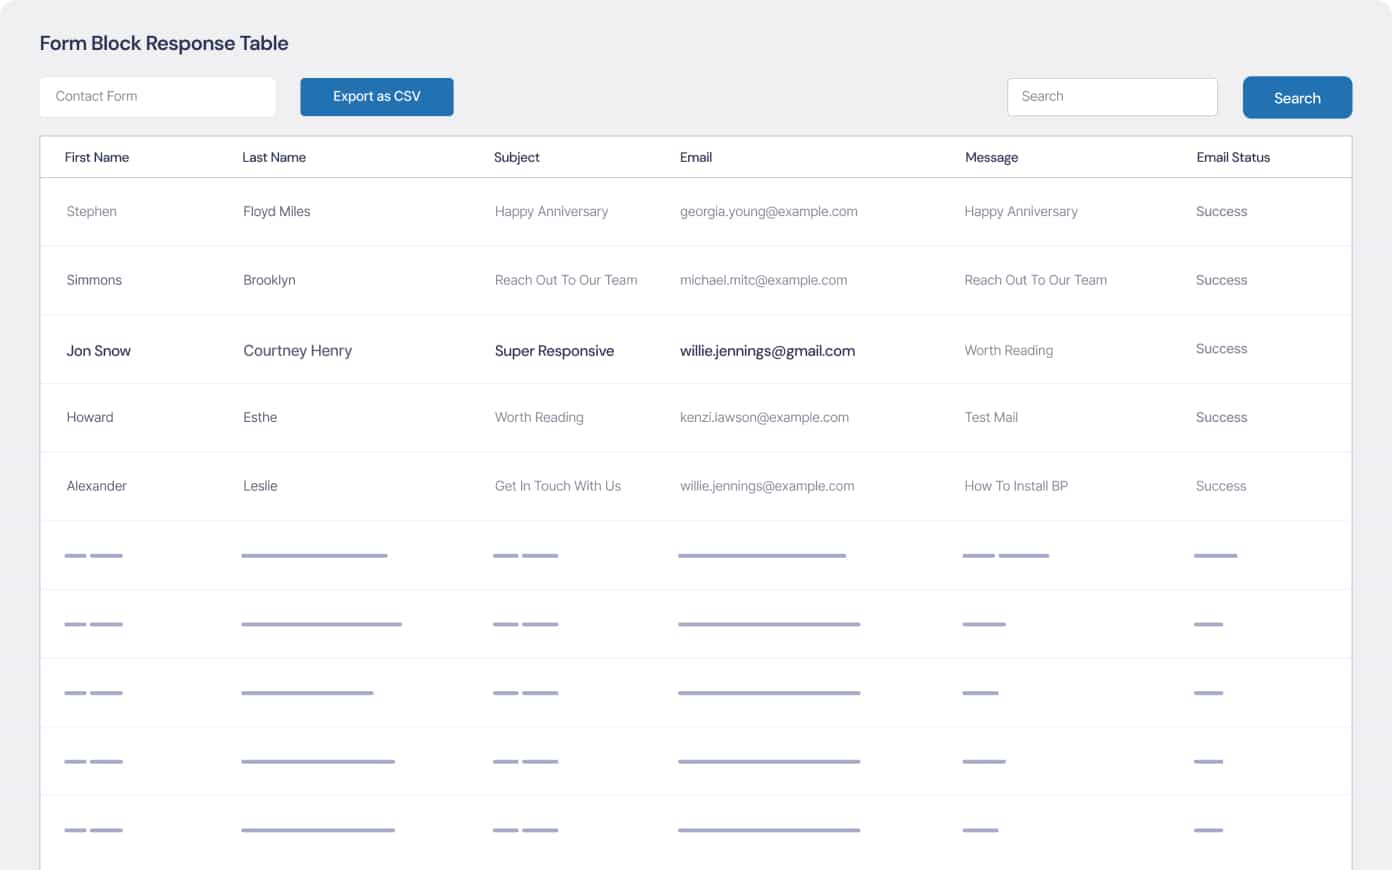The width and height of the screenshot is (1392, 870).
Task: Select the Jon Snow row name
Action: [x=99, y=351]
